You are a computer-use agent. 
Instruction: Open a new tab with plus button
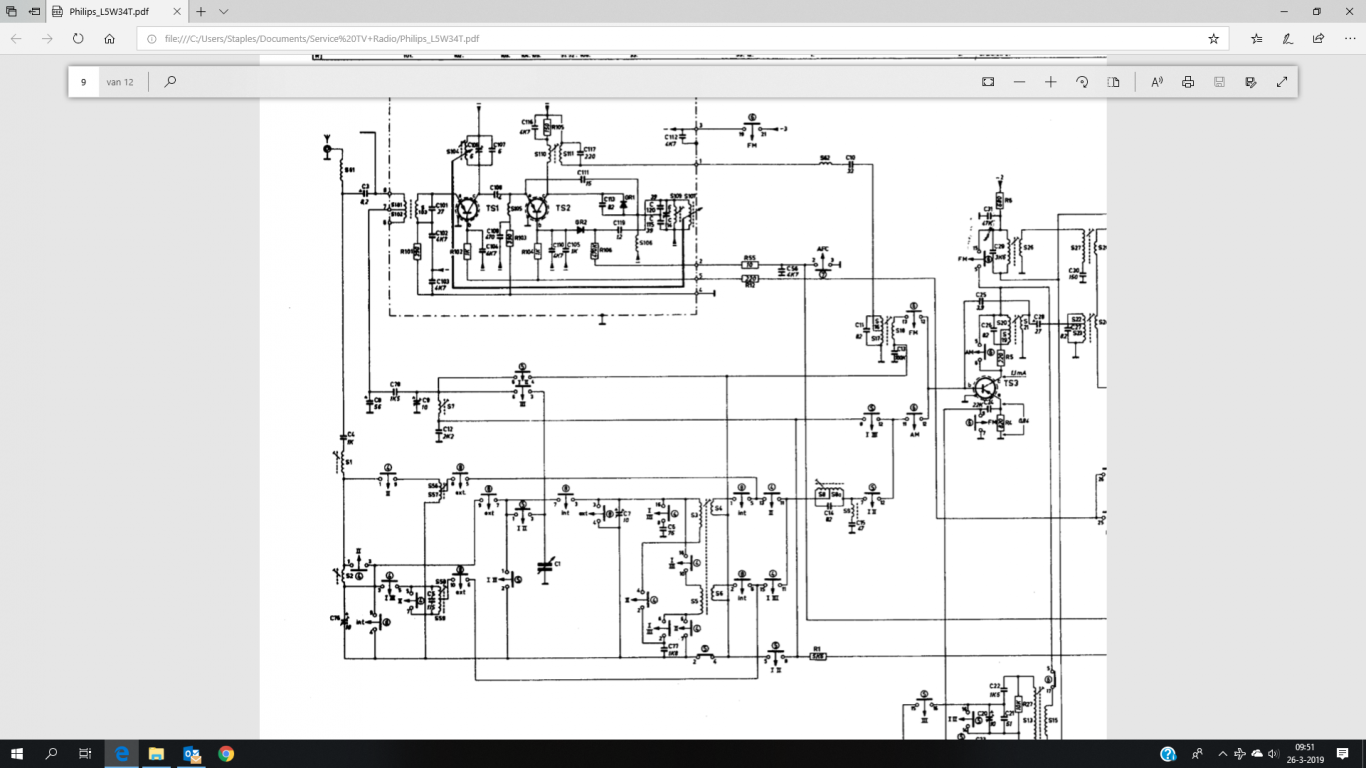coord(200,12)
